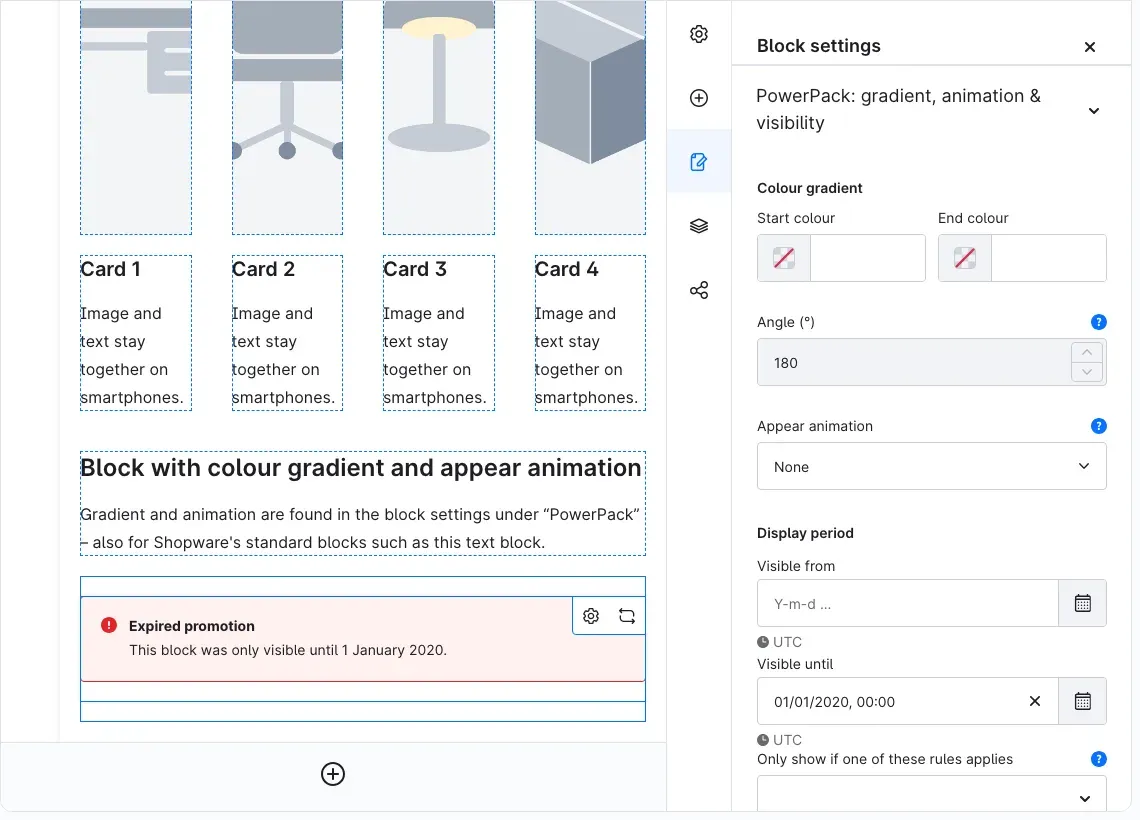Pick the Start colour swatch
Image resolution: width=1140 pixels, height=820 pixels.
pos(784,258)
